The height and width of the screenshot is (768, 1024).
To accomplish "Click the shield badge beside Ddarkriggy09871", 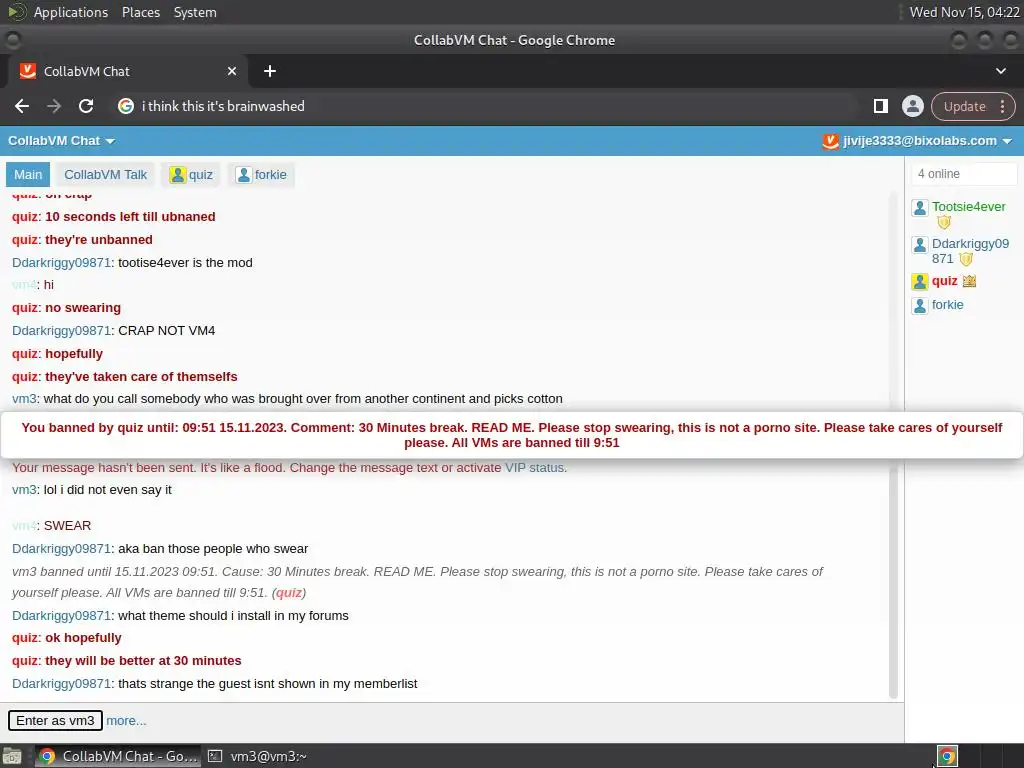I will [966, 259].
